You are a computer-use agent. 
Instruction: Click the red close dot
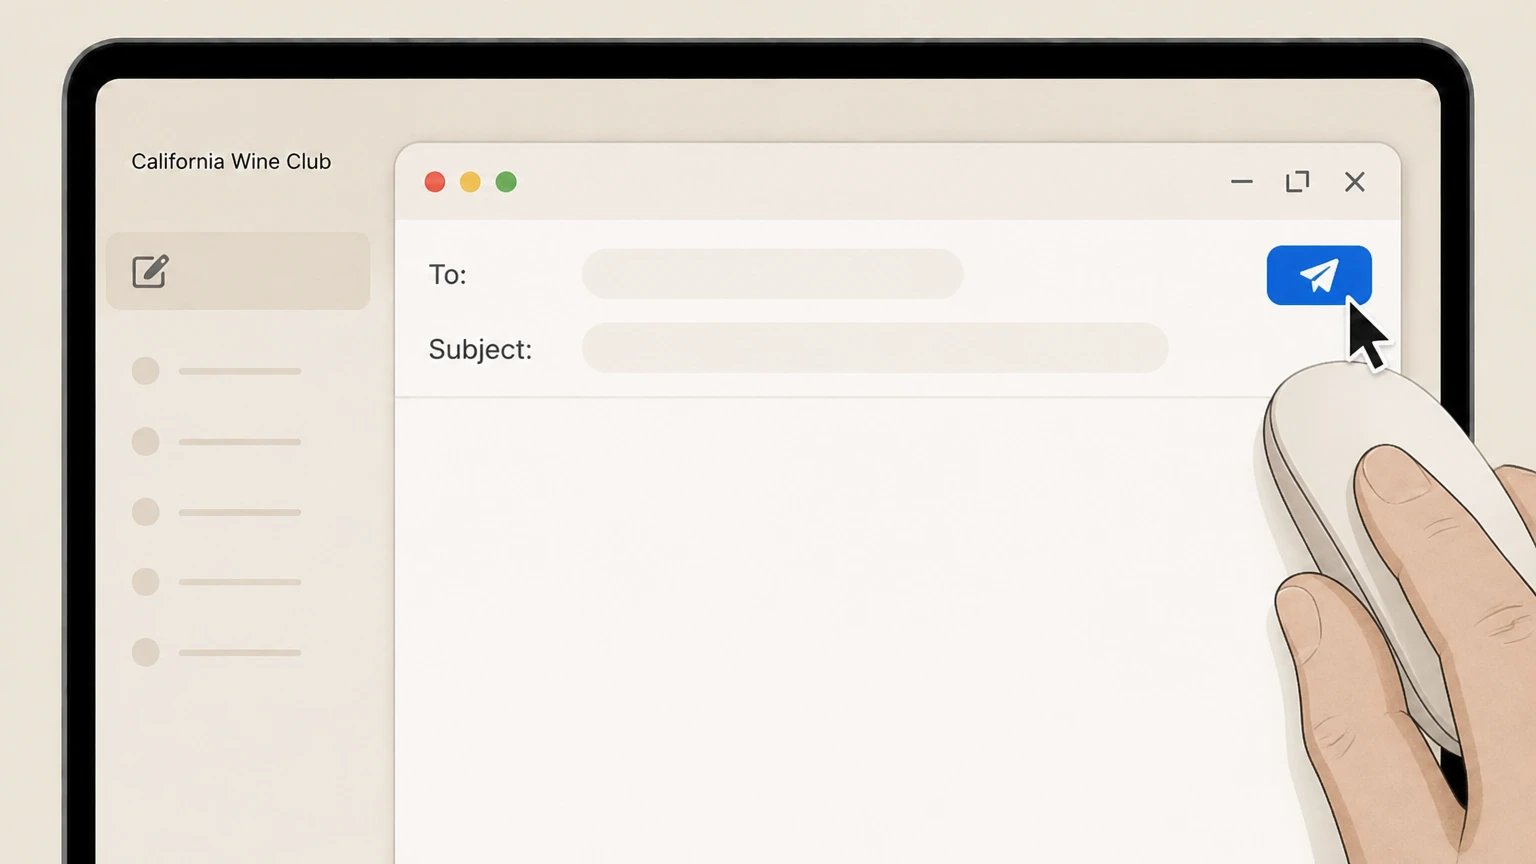[435, 182]
